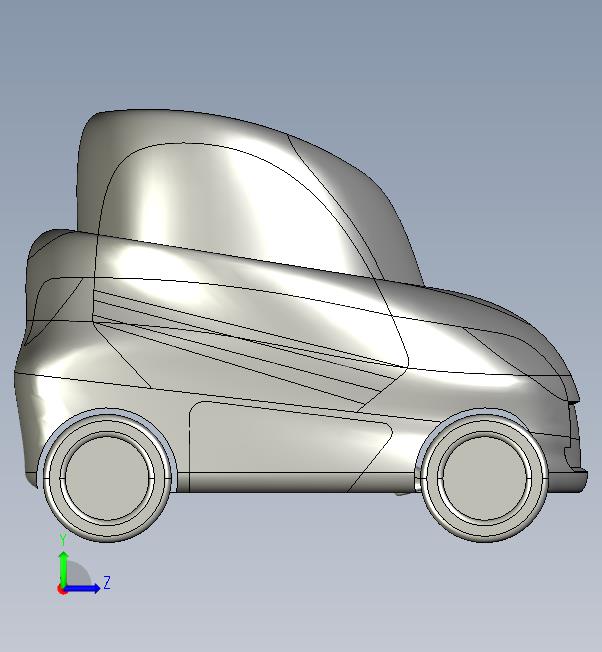Click the Z axis label text

pos(107,583)
